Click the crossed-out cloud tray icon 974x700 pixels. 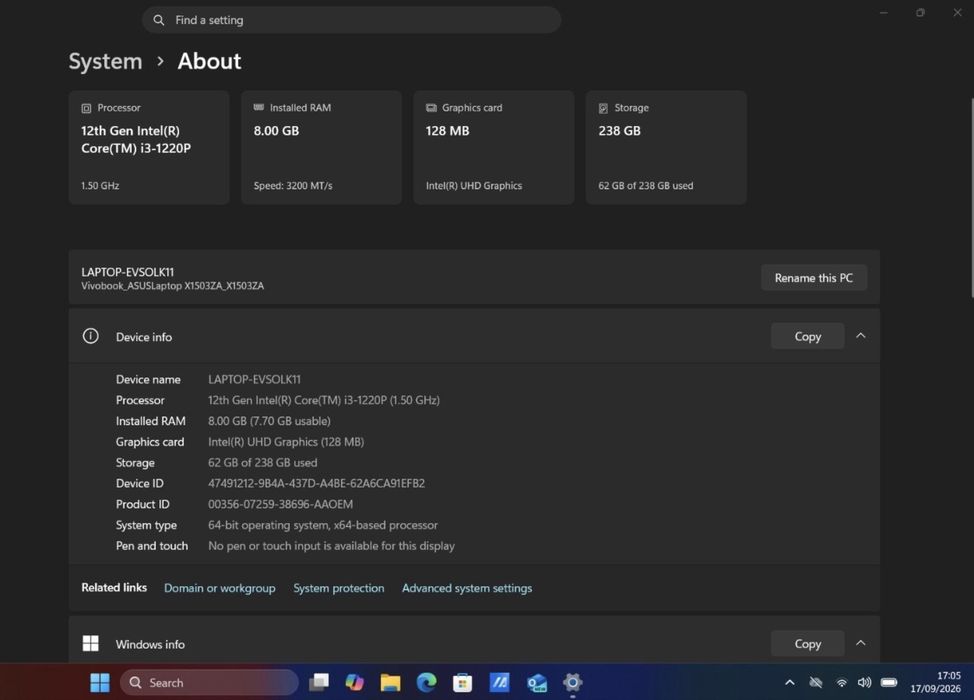click(816, 683)
